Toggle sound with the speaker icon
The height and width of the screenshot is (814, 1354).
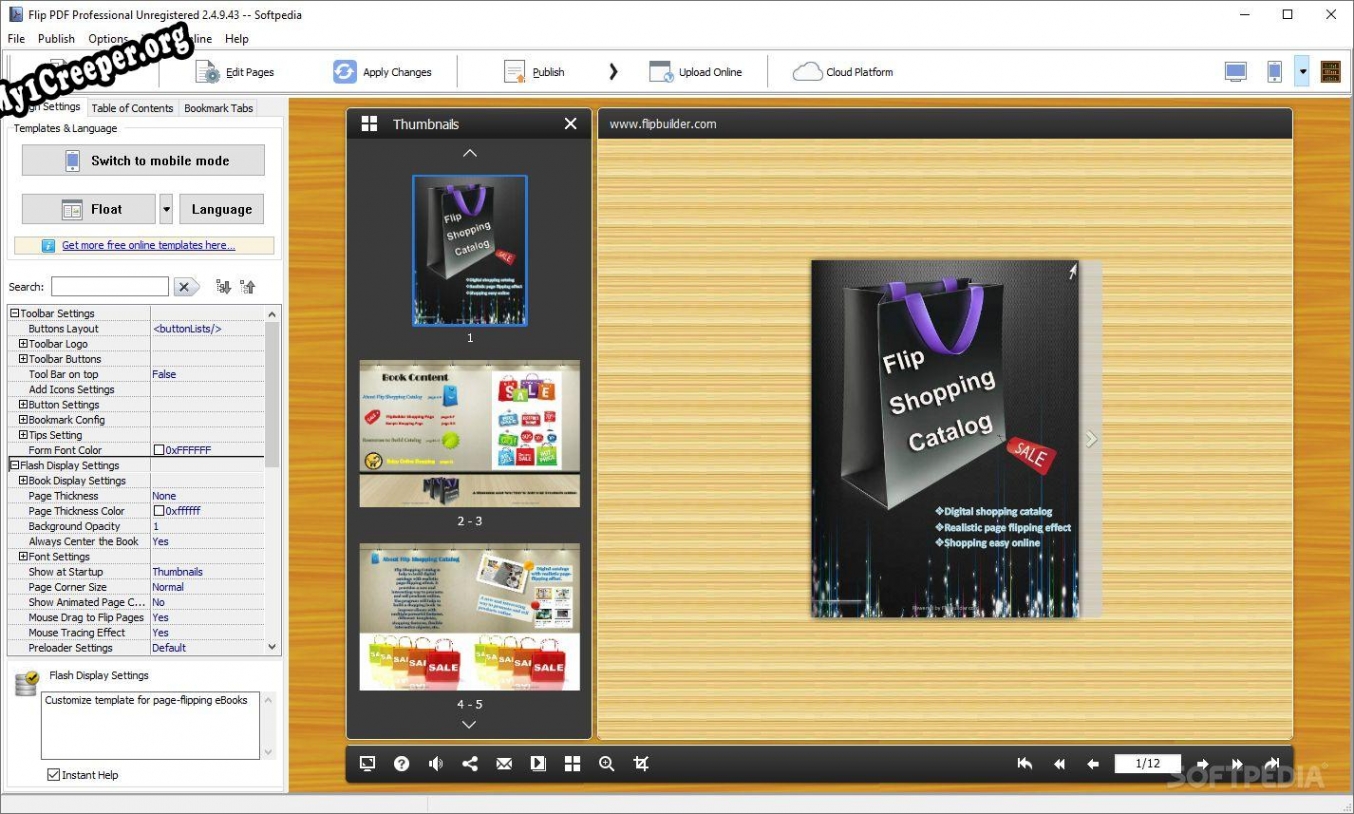436,764
